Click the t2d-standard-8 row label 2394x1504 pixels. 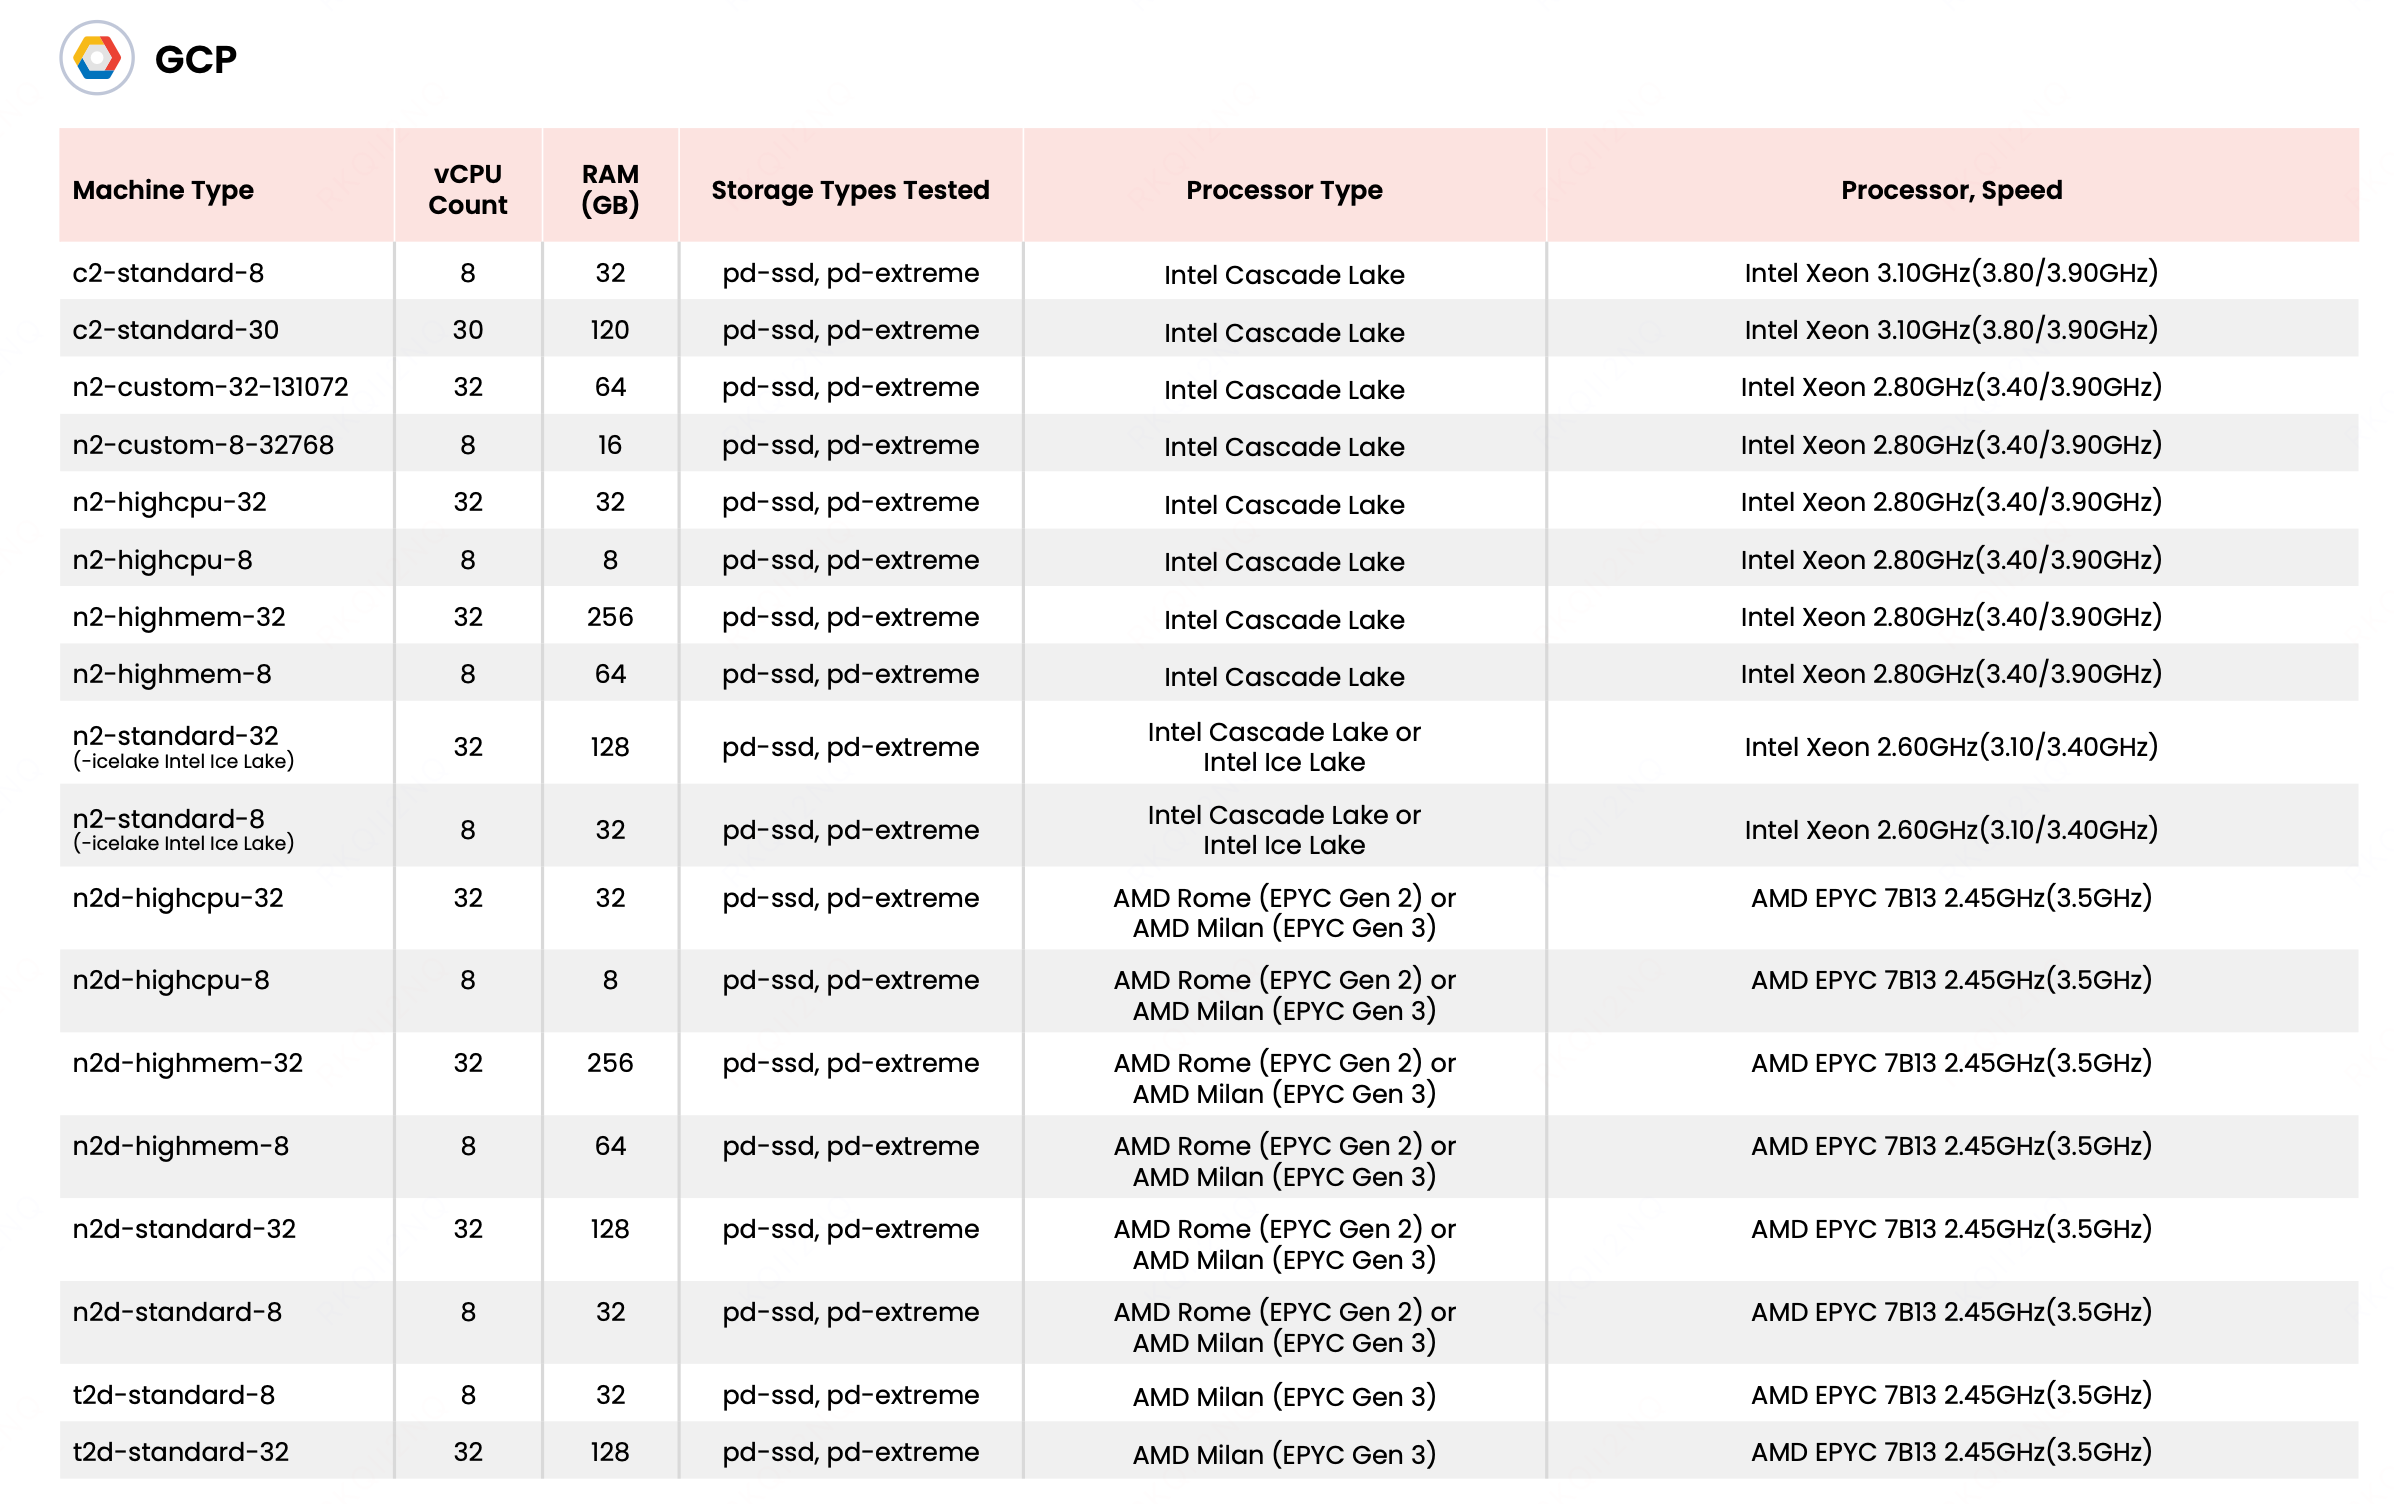click(173, 1395)
